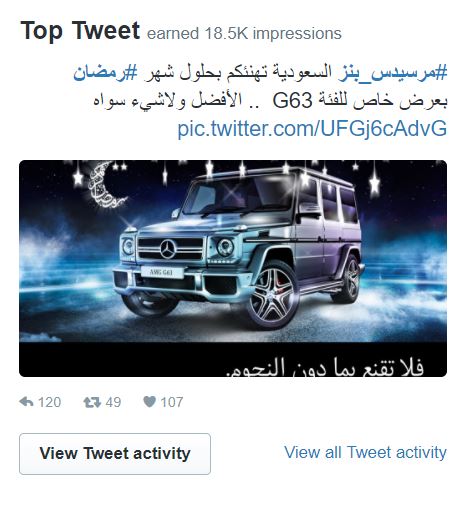Click the retweet count 49

[x=113, y=402]
